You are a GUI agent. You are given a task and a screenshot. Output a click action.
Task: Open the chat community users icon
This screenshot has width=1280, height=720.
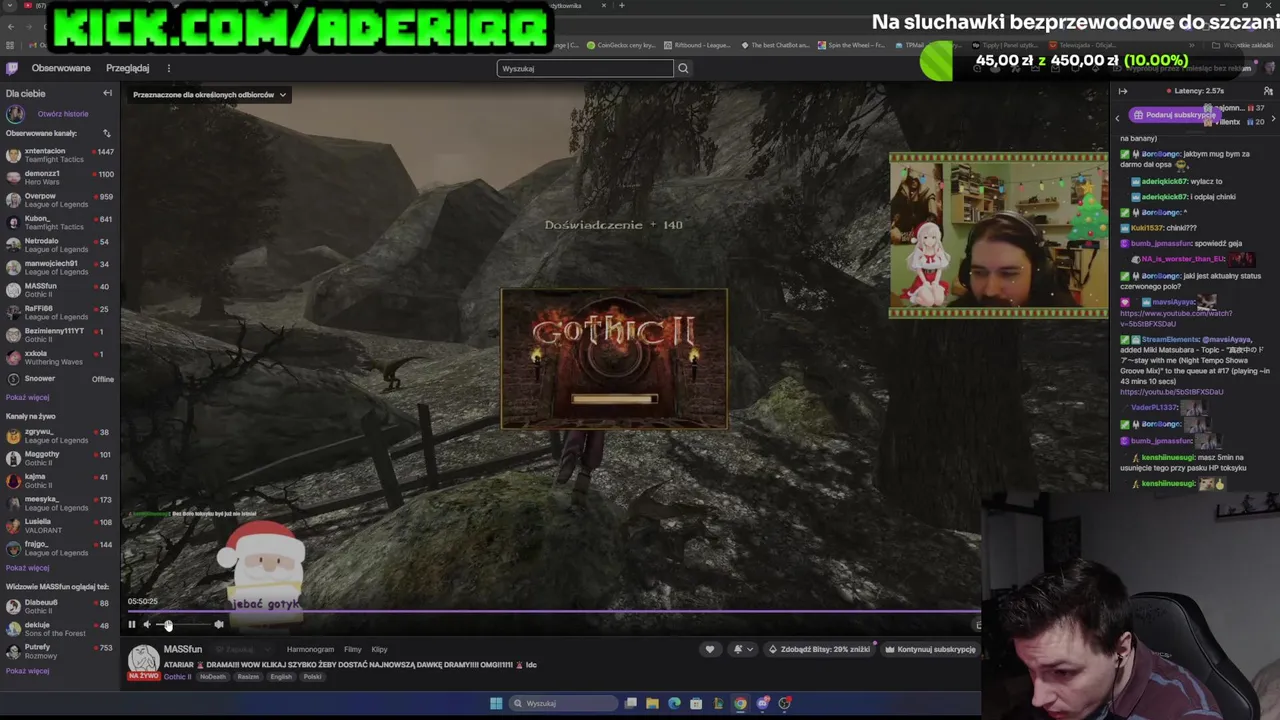1268,91
